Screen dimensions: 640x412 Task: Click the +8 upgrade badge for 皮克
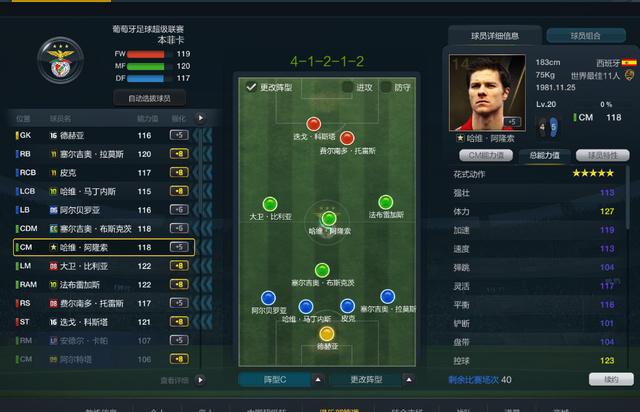pos(179,172)
